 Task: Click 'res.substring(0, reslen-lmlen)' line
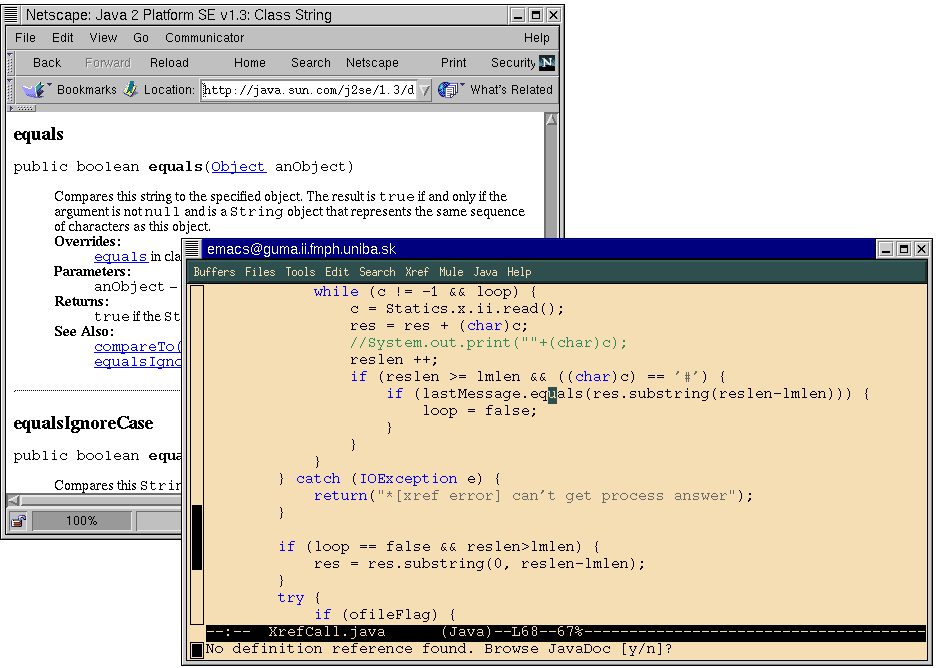tap(479, 563)
